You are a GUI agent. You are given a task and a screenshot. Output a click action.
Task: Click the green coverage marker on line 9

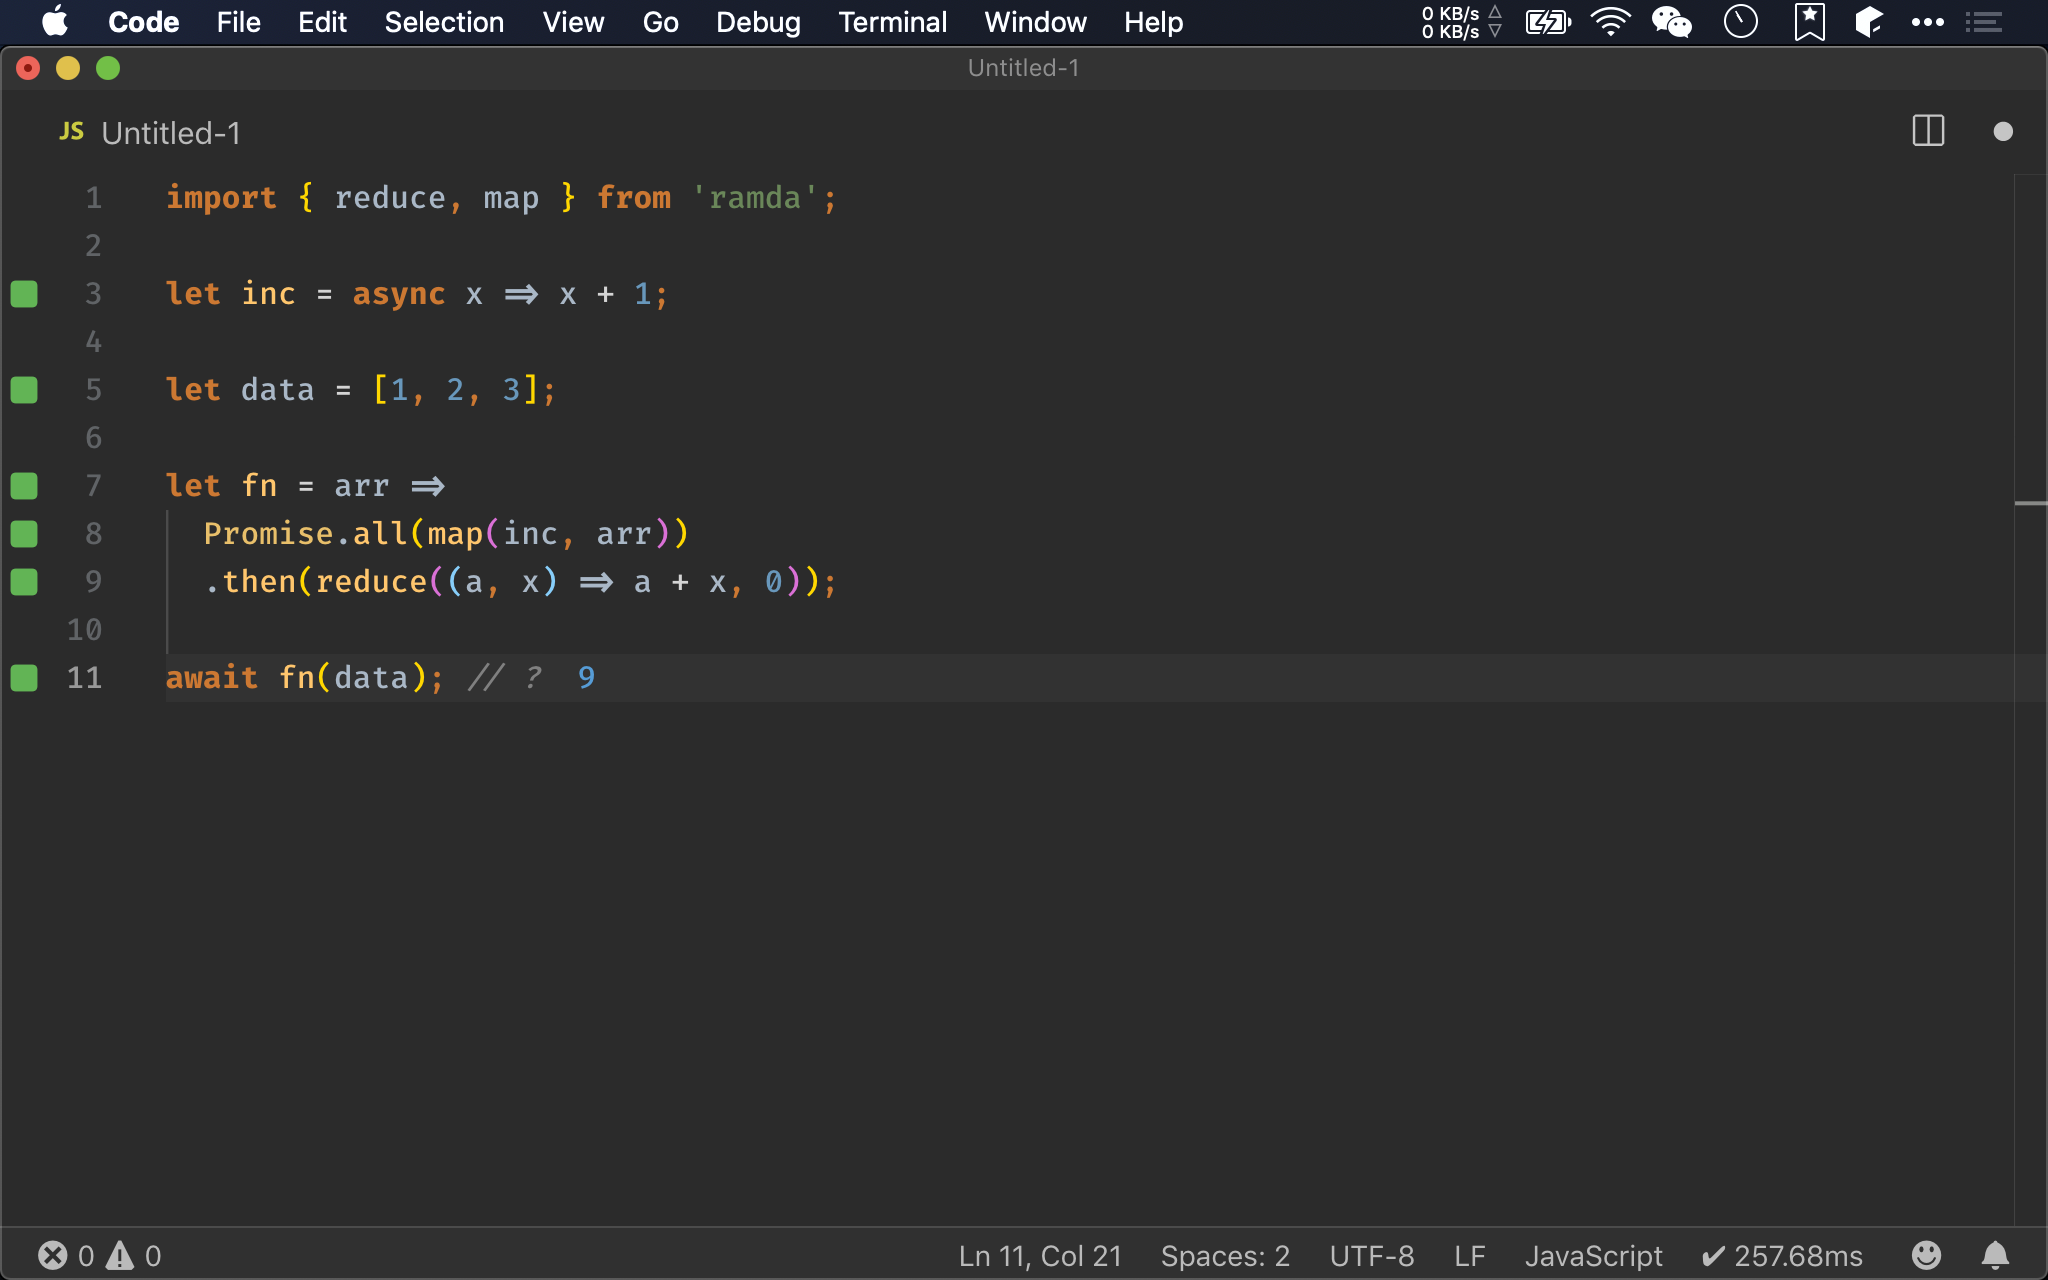(x=24, y=582)
